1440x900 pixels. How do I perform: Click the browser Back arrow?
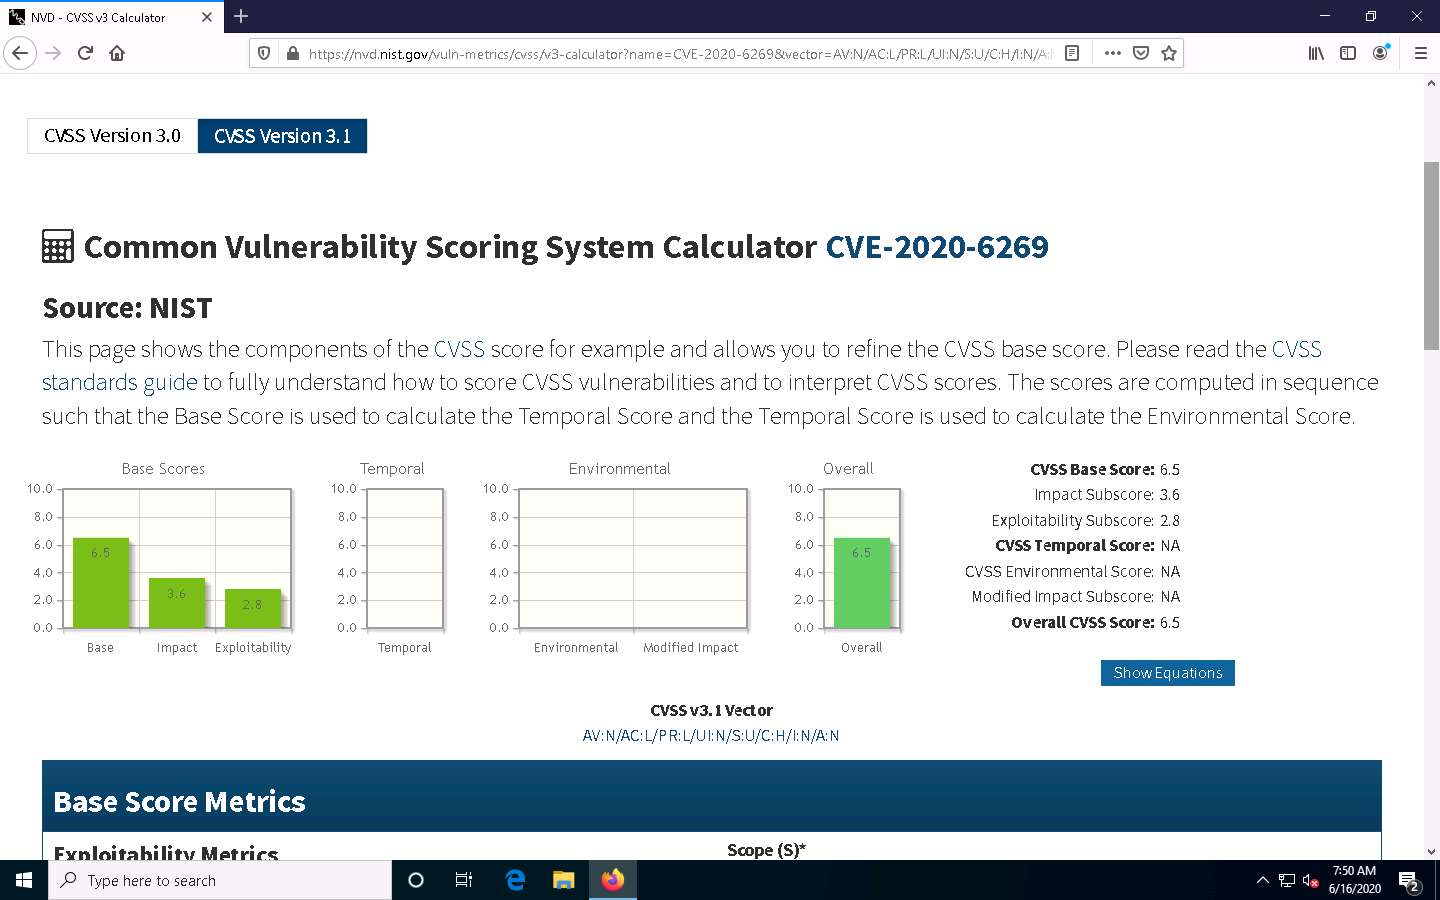[20, 53]
